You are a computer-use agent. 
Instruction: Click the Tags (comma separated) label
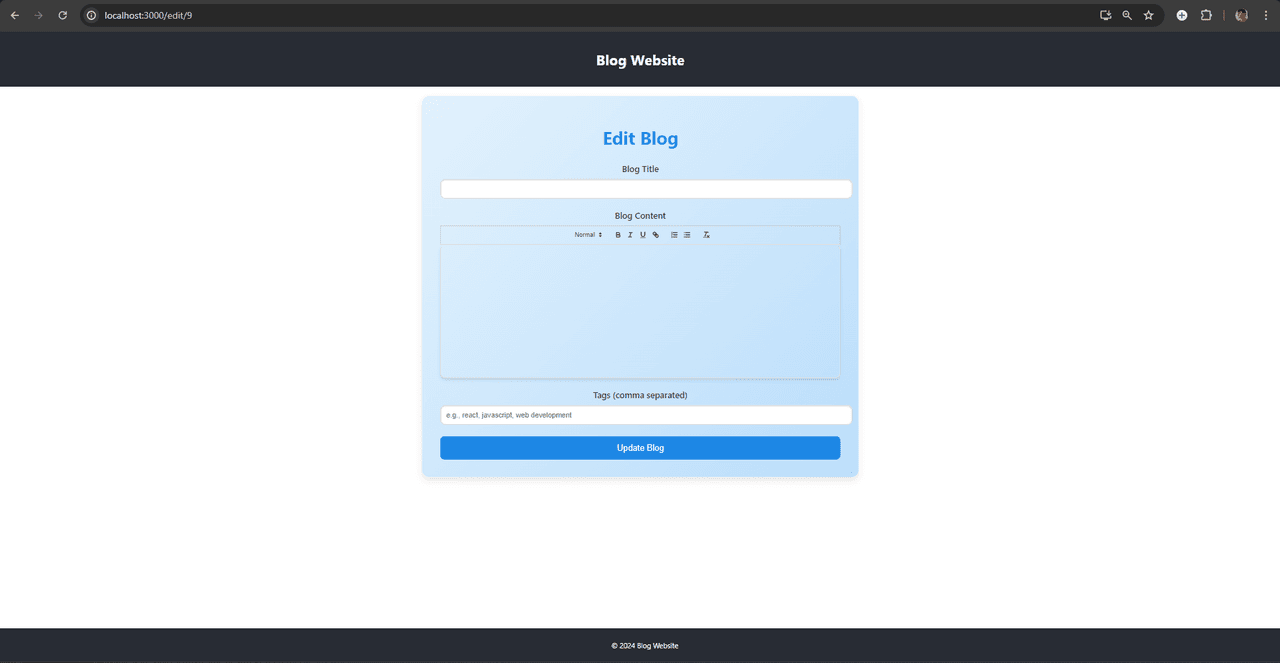pos(640,395)
